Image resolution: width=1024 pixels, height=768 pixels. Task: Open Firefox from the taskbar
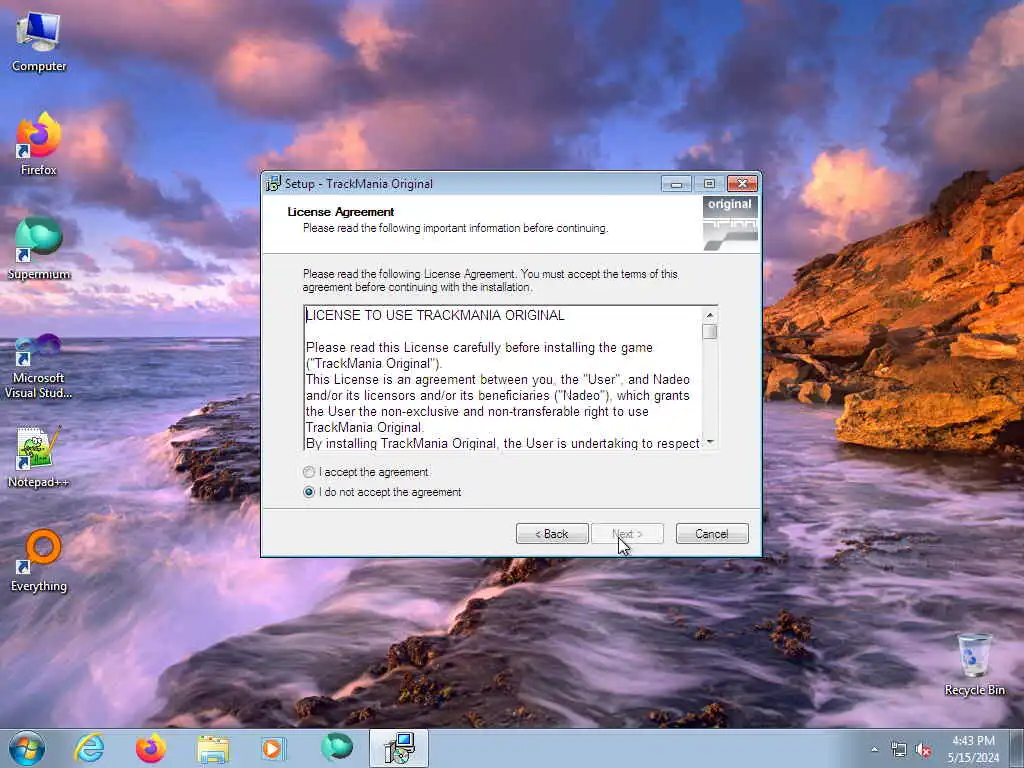(x=151, y=748)
